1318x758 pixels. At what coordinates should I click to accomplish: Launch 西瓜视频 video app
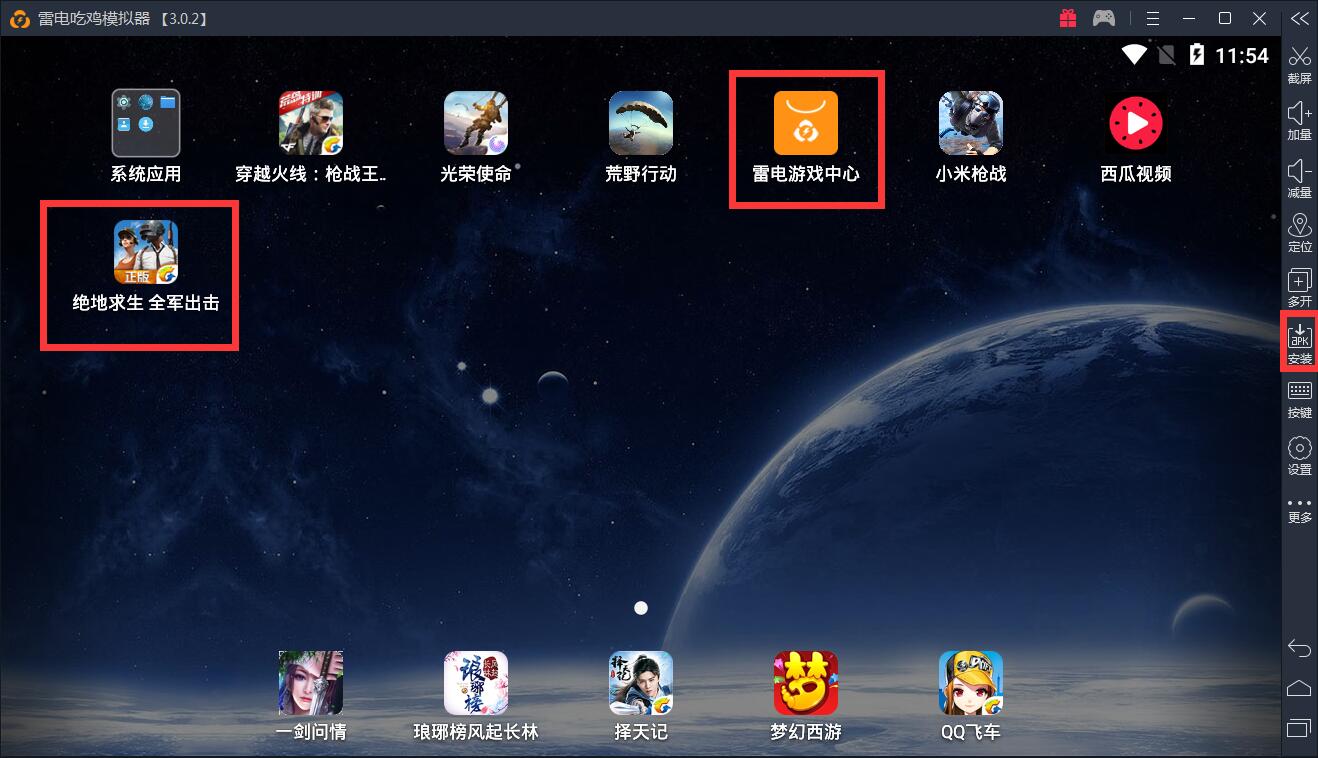click(1135, 124)
